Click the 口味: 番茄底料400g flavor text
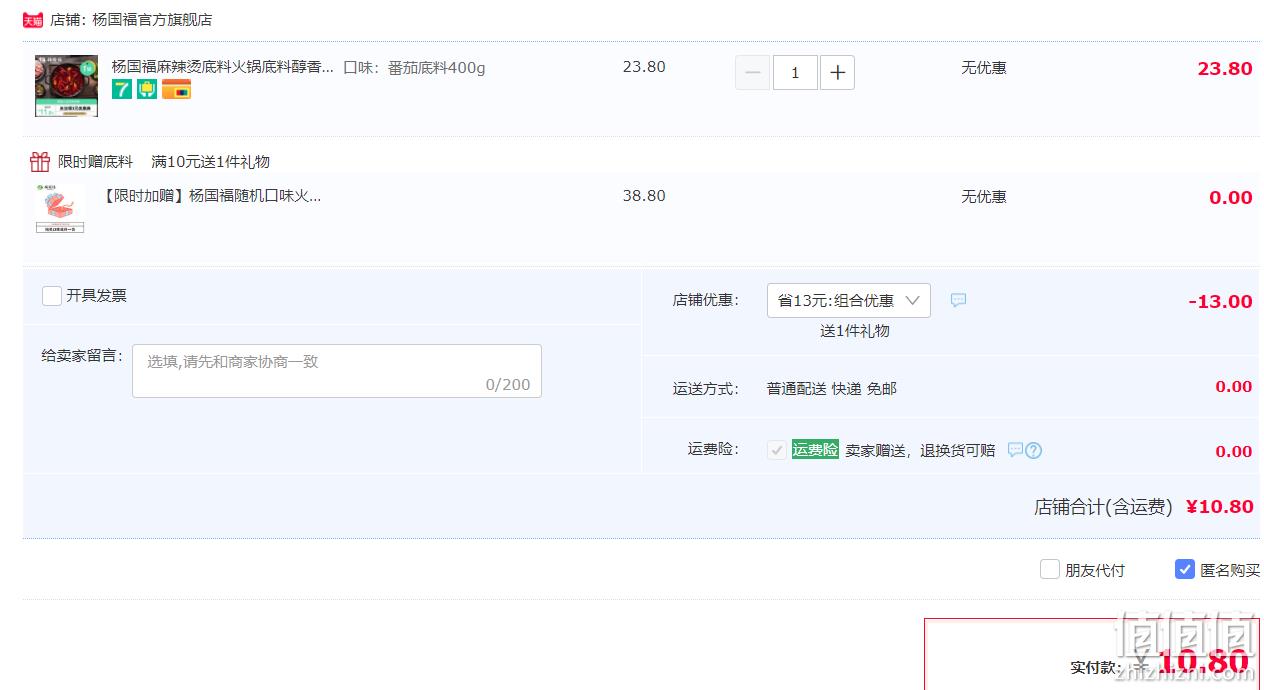This screenshot has width=1264, height=690. tap(414, 67)
